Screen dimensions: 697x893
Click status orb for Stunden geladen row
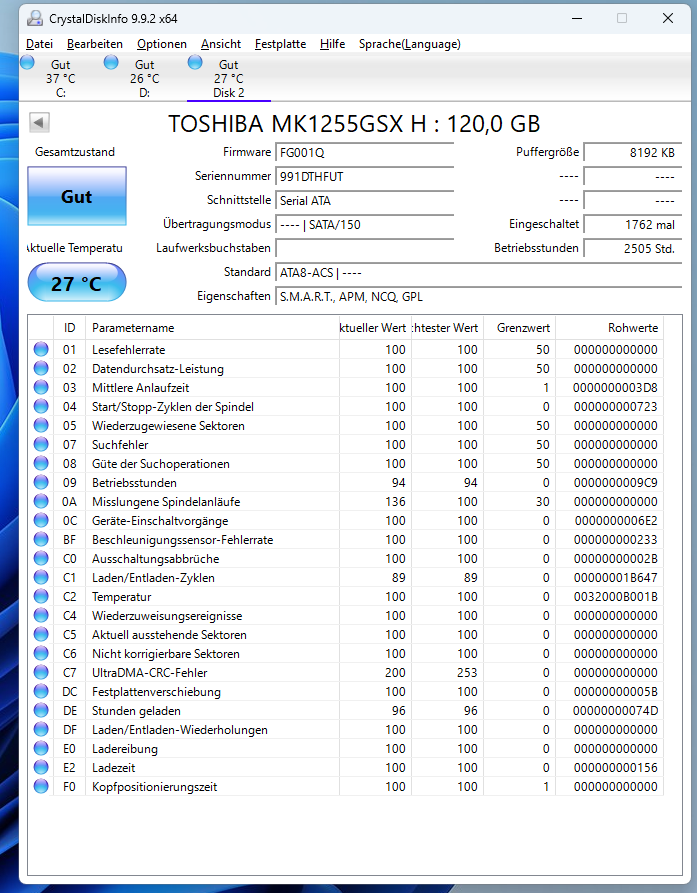pos(41,710)
